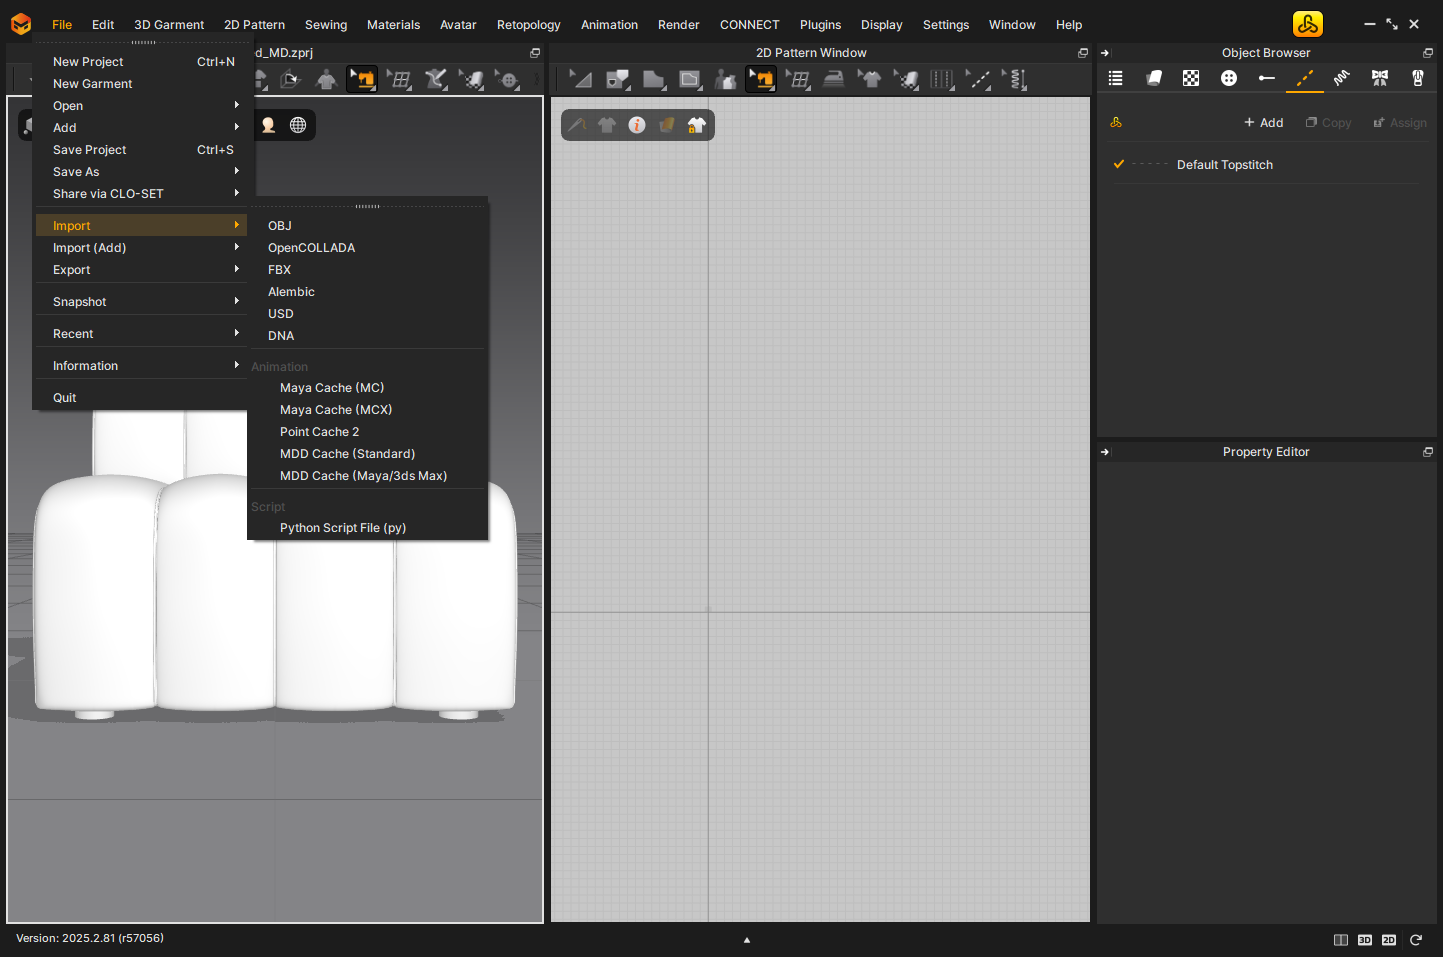Viewport: 1443px width, 957px height.
Task: Open the Bow/Trim tab icon in Object Browser
Action: coord(1380,78)
